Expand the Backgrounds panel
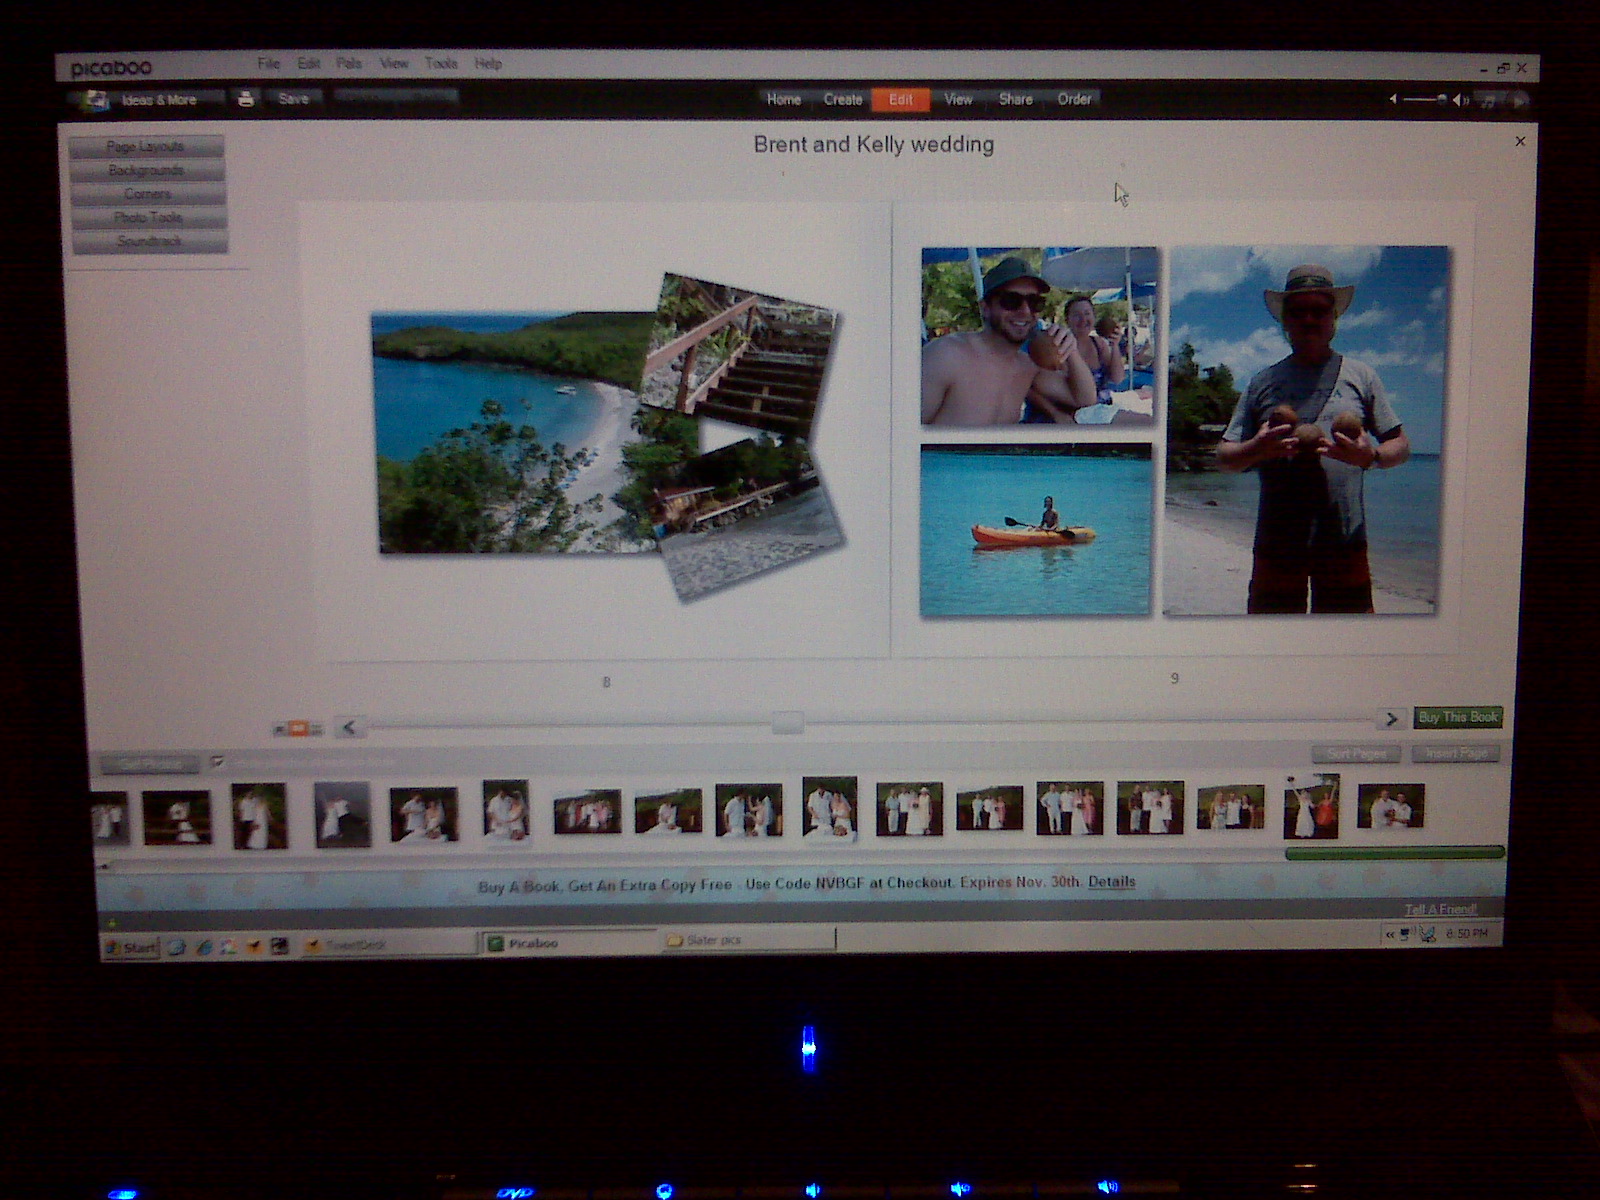This screenshot has height=1200, width=1600. [146, 171]
